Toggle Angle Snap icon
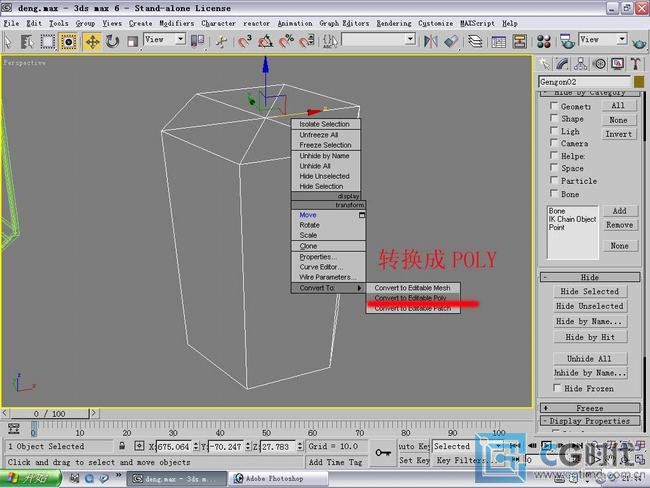 coord(265,41)
